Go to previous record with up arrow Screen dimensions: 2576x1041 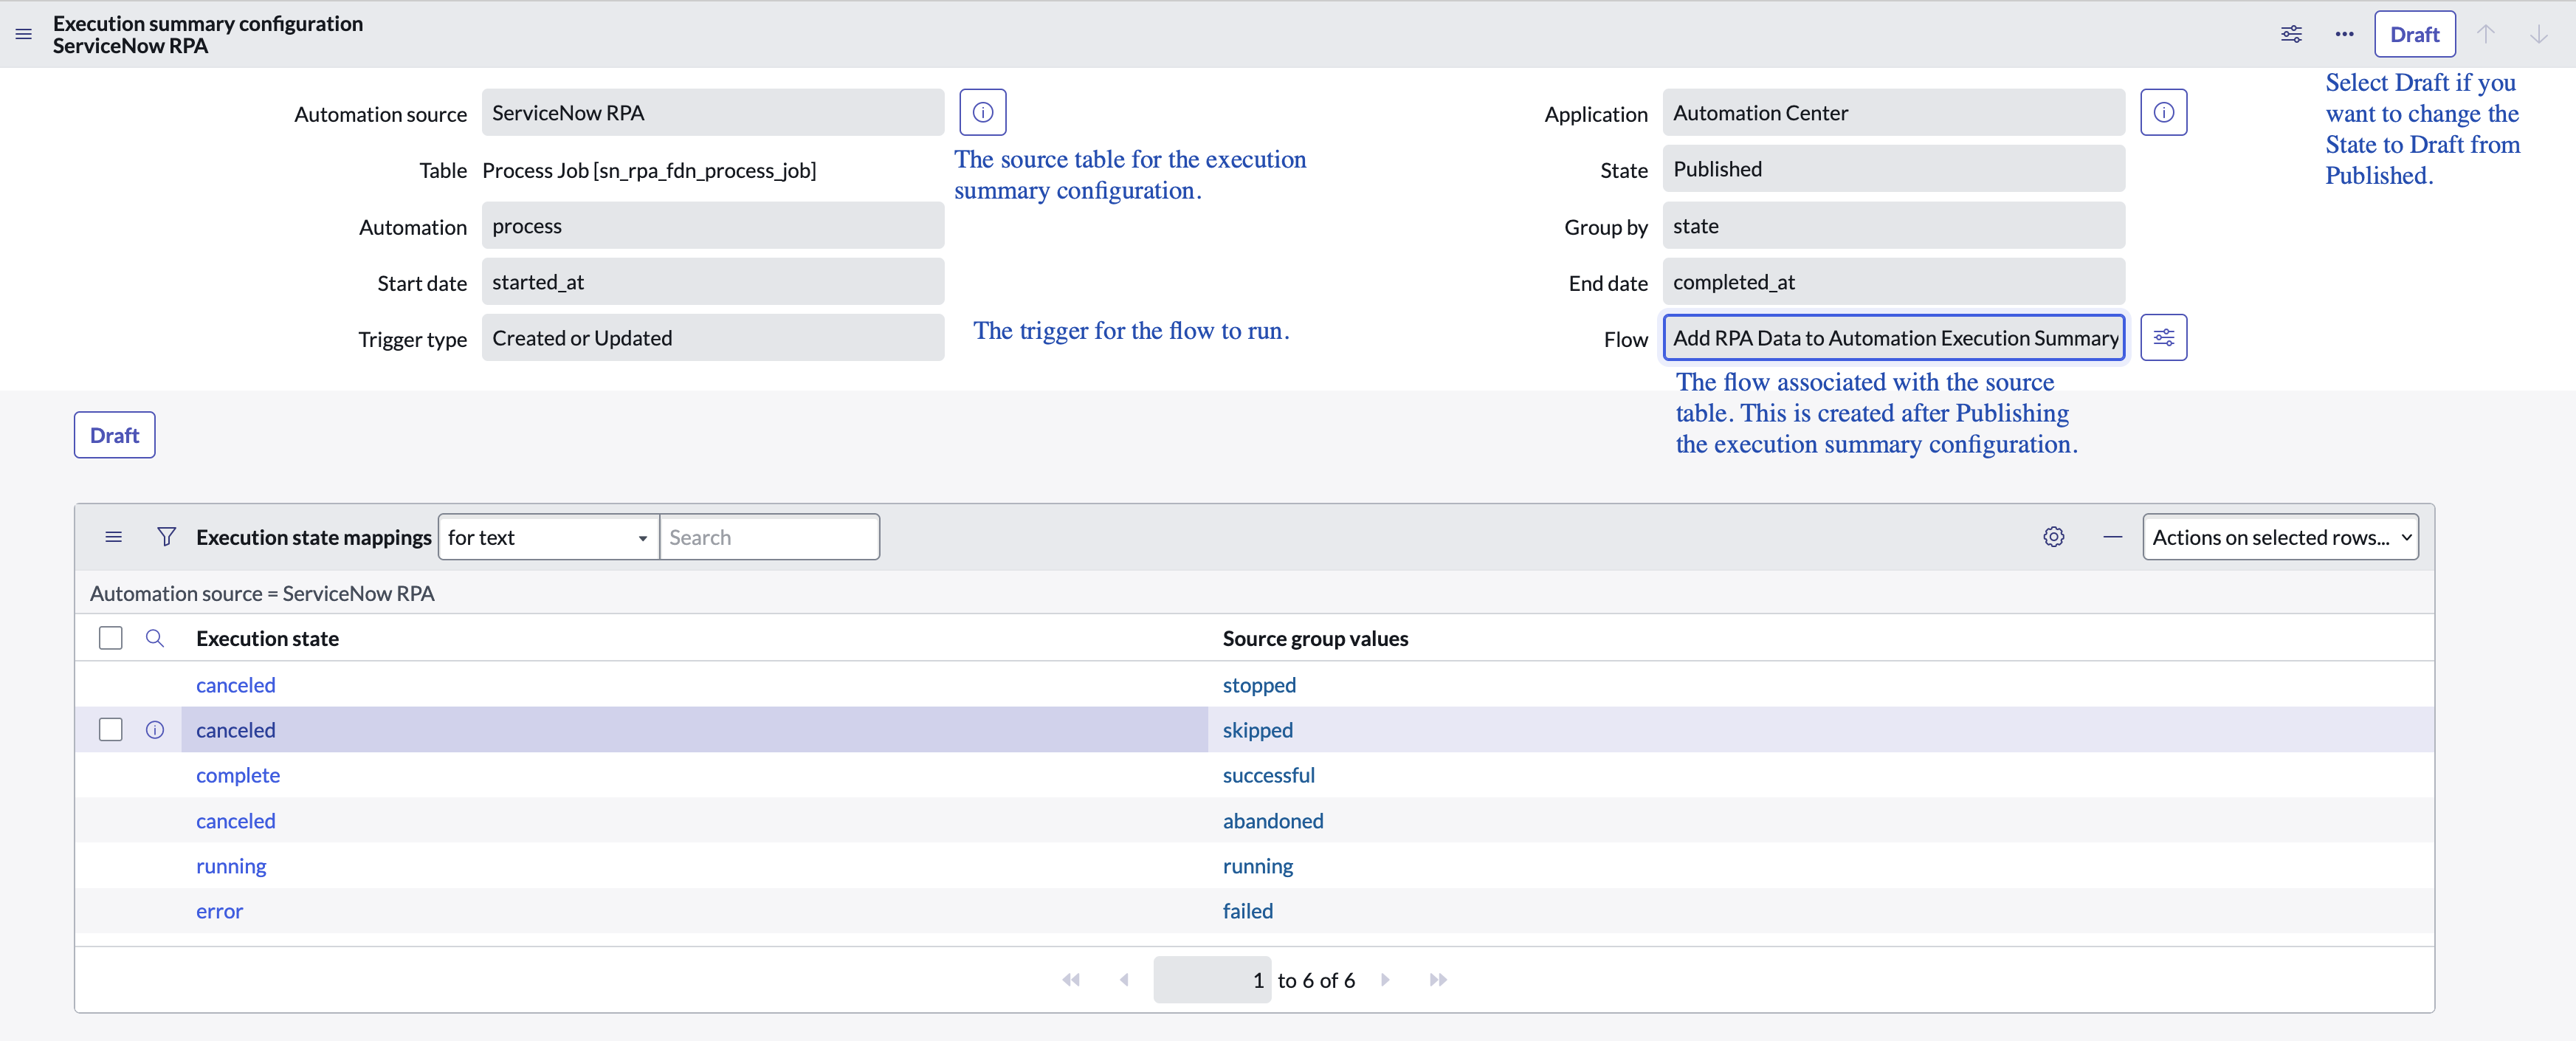[x=2486, y=34]
